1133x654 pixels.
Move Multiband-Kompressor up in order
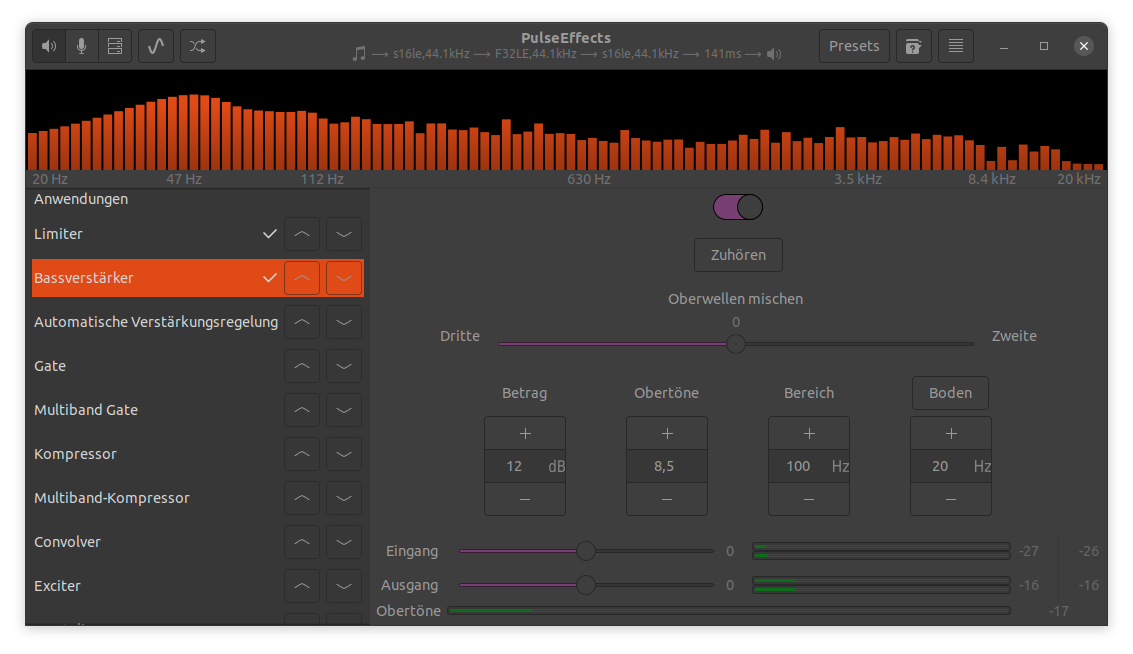(302, 498)
